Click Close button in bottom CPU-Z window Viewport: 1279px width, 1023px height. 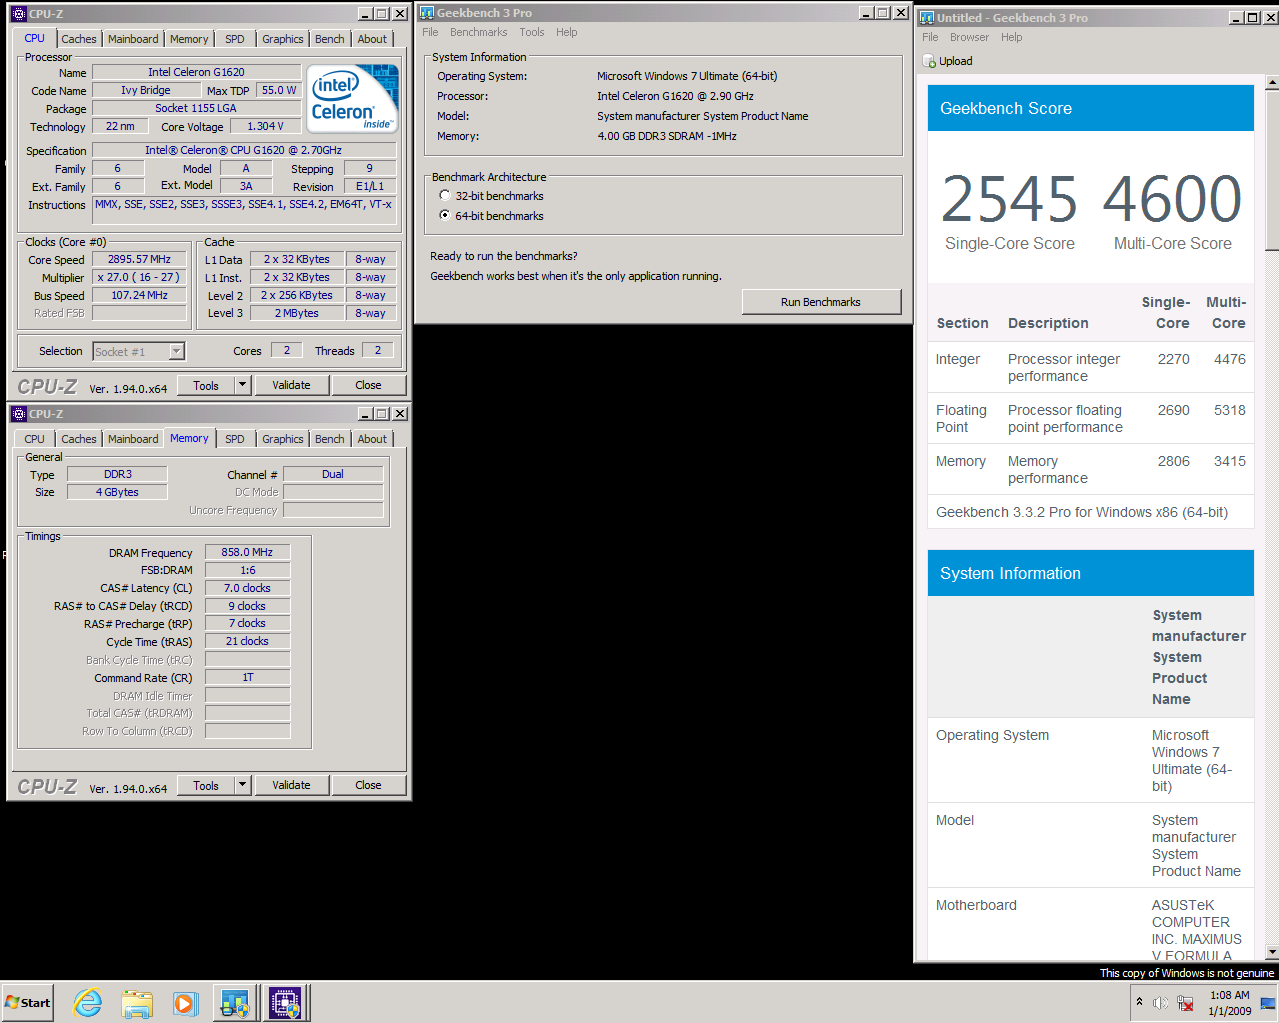[368, 785]
